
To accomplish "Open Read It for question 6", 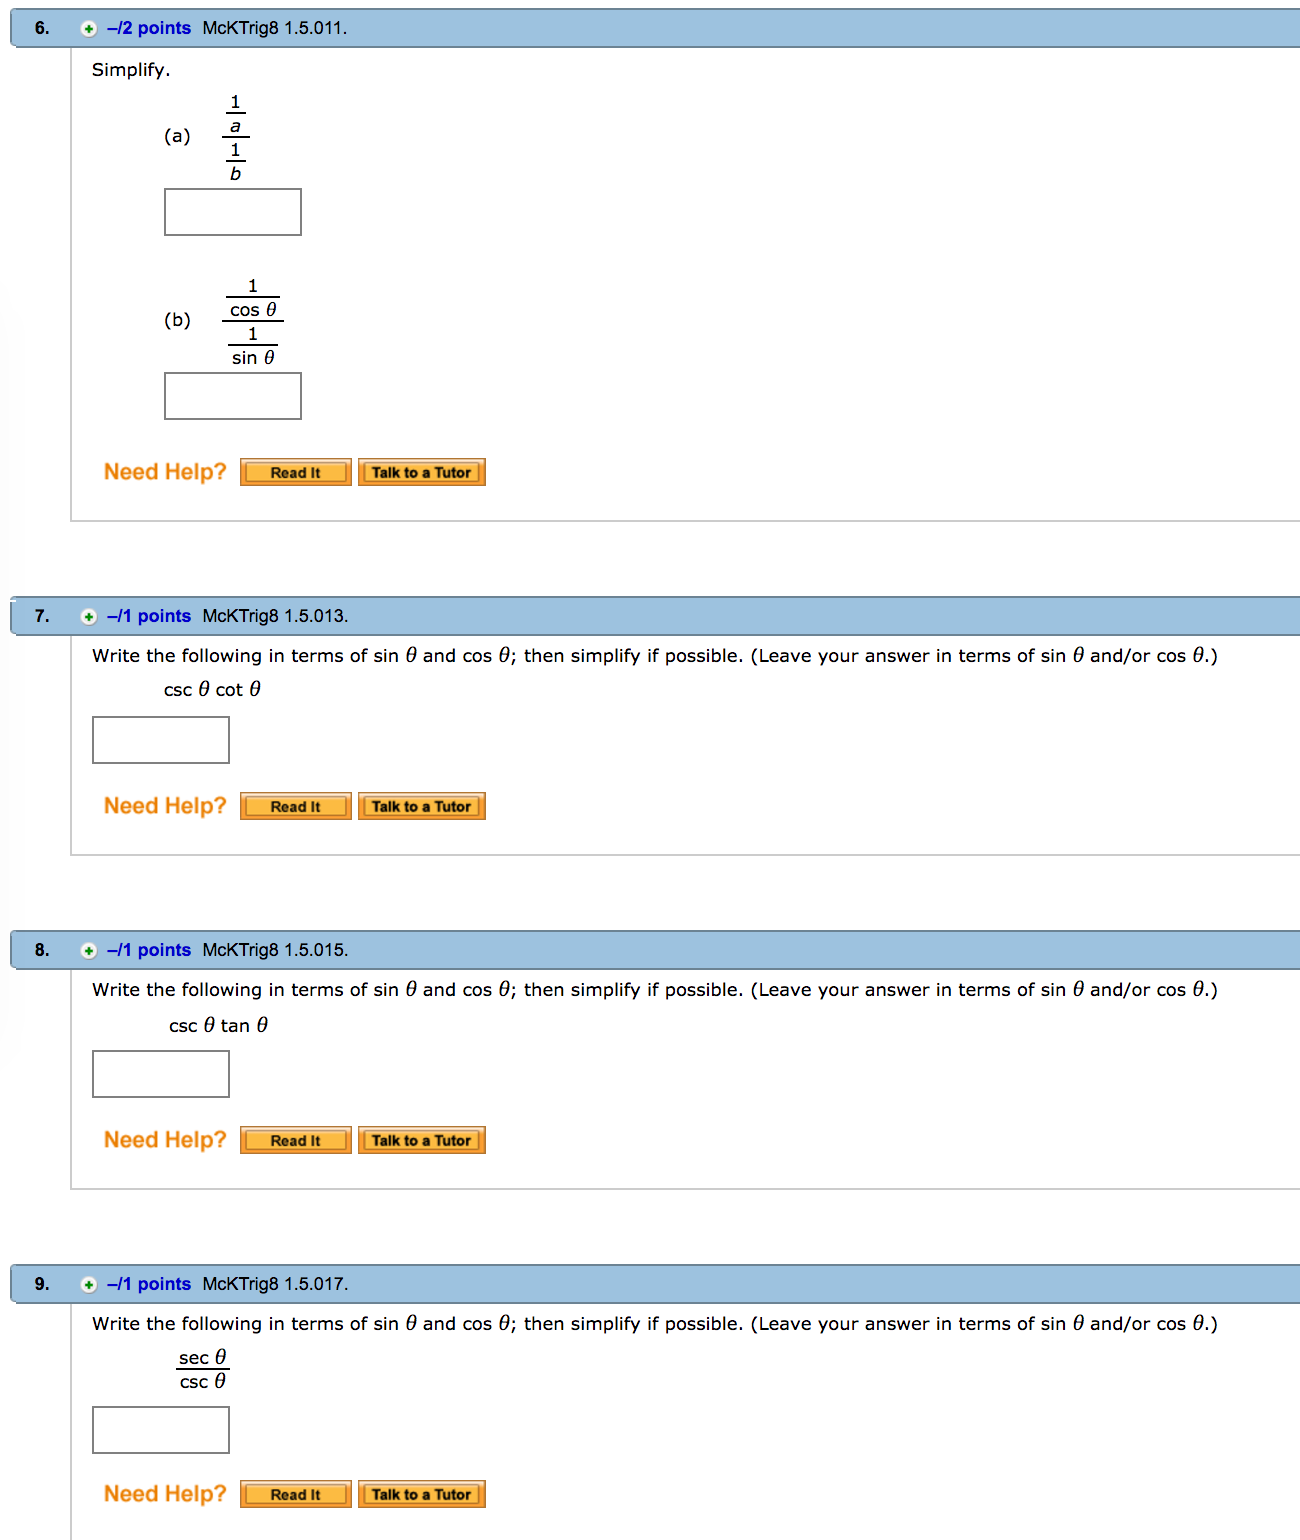I will pos(296,473).
